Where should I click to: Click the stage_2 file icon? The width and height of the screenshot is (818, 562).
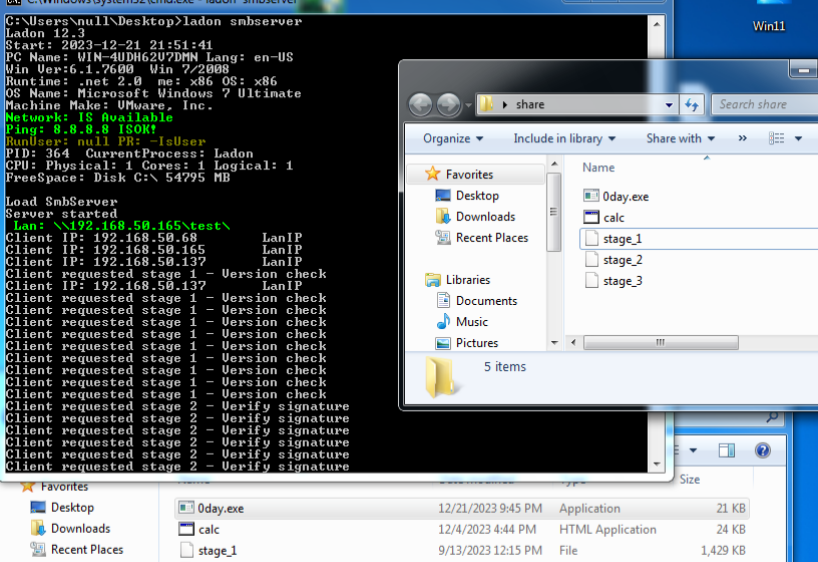pos(592,259)
